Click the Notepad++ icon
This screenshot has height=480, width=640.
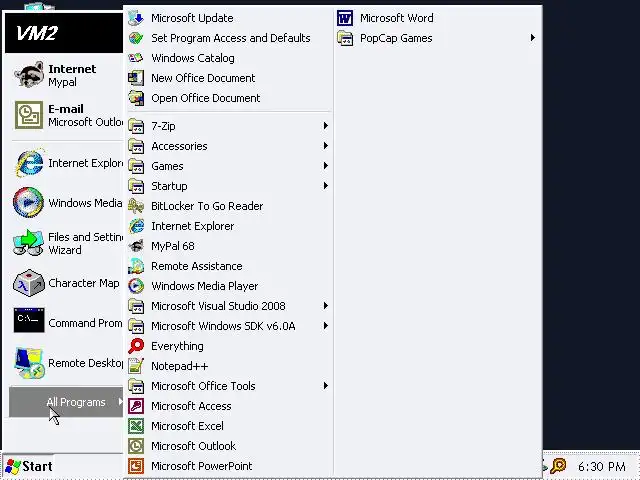[x=136, y=366]
